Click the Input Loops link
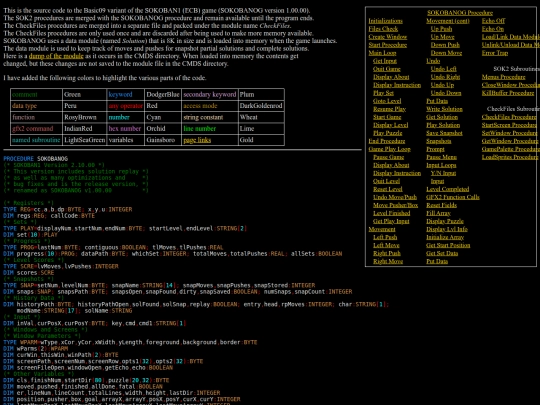 (441, 165)
